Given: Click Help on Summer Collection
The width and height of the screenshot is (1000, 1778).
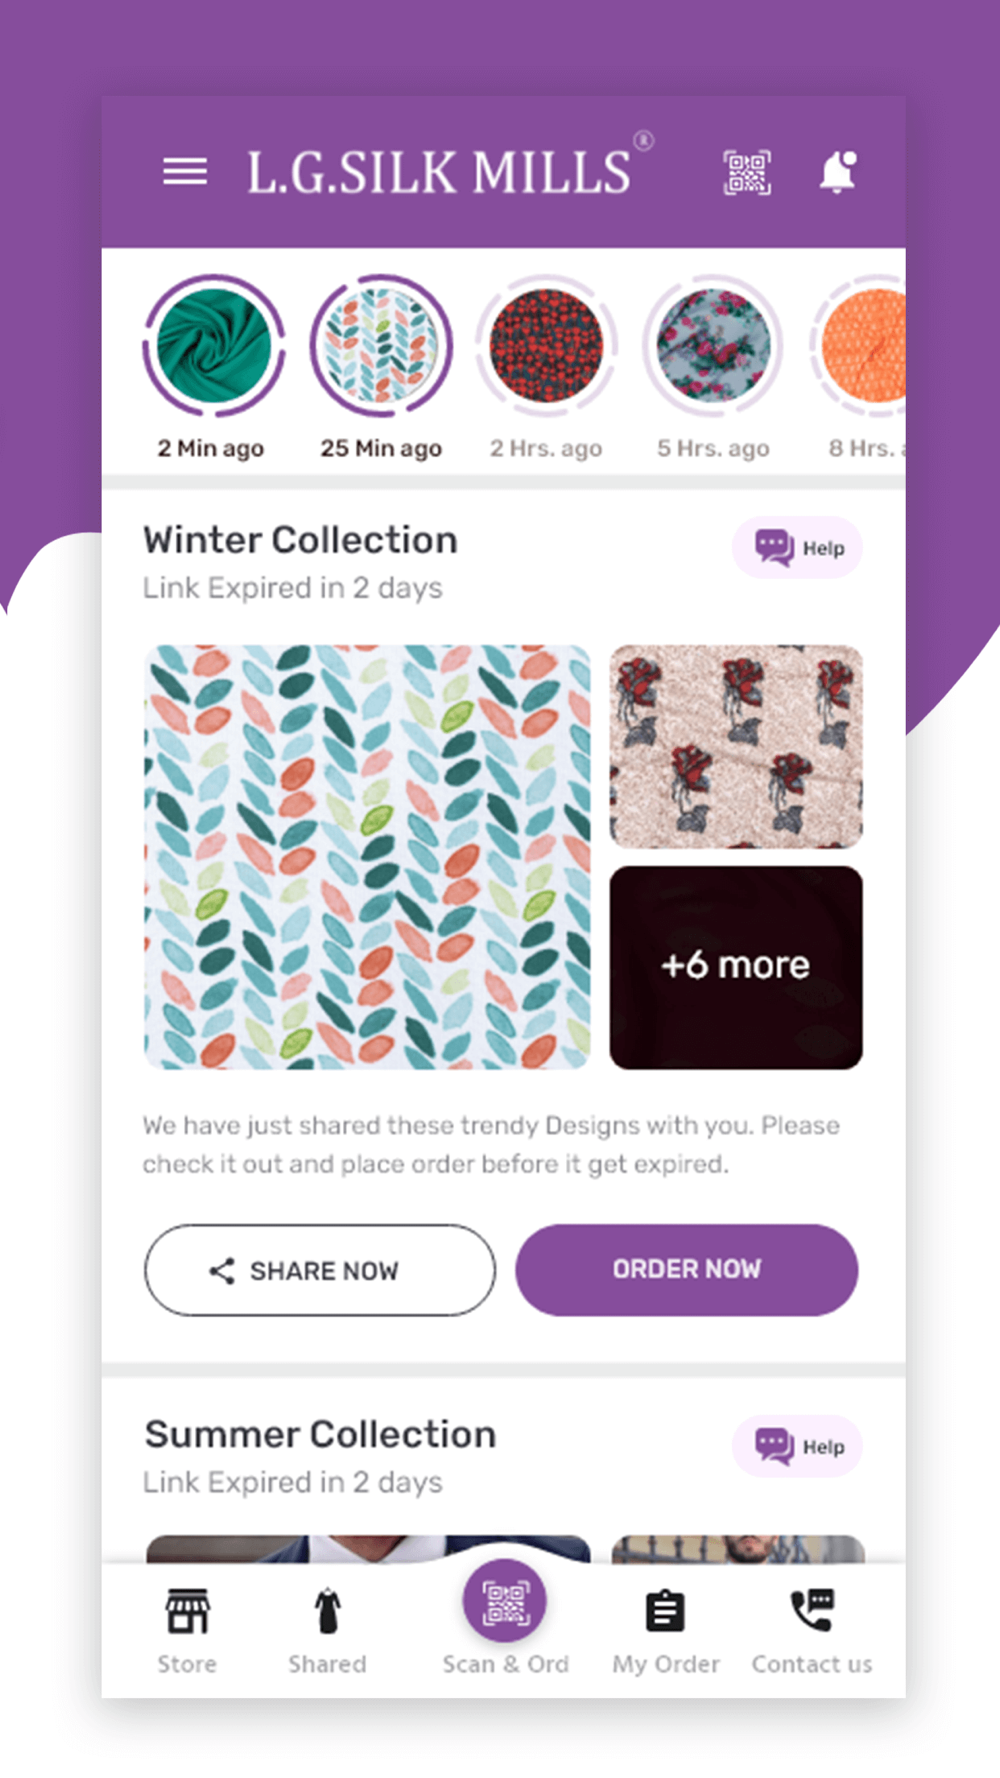Looking at the screenshot, I should click(797, 1446).
